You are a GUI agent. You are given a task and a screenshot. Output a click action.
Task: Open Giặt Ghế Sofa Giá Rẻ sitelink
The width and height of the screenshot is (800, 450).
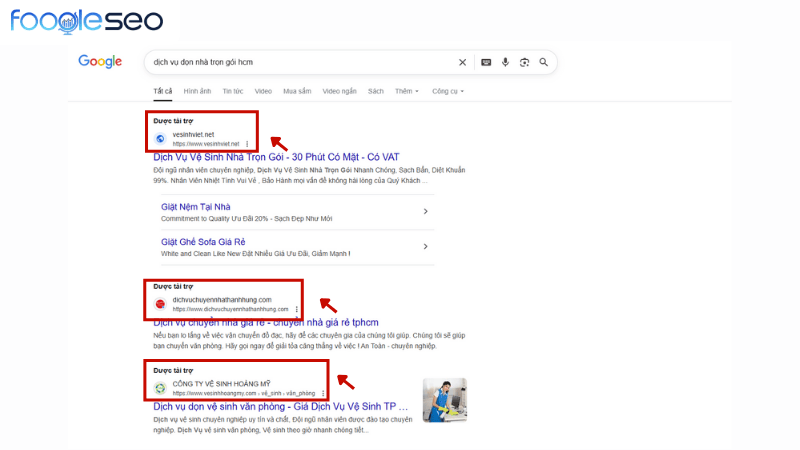point(203,242)
